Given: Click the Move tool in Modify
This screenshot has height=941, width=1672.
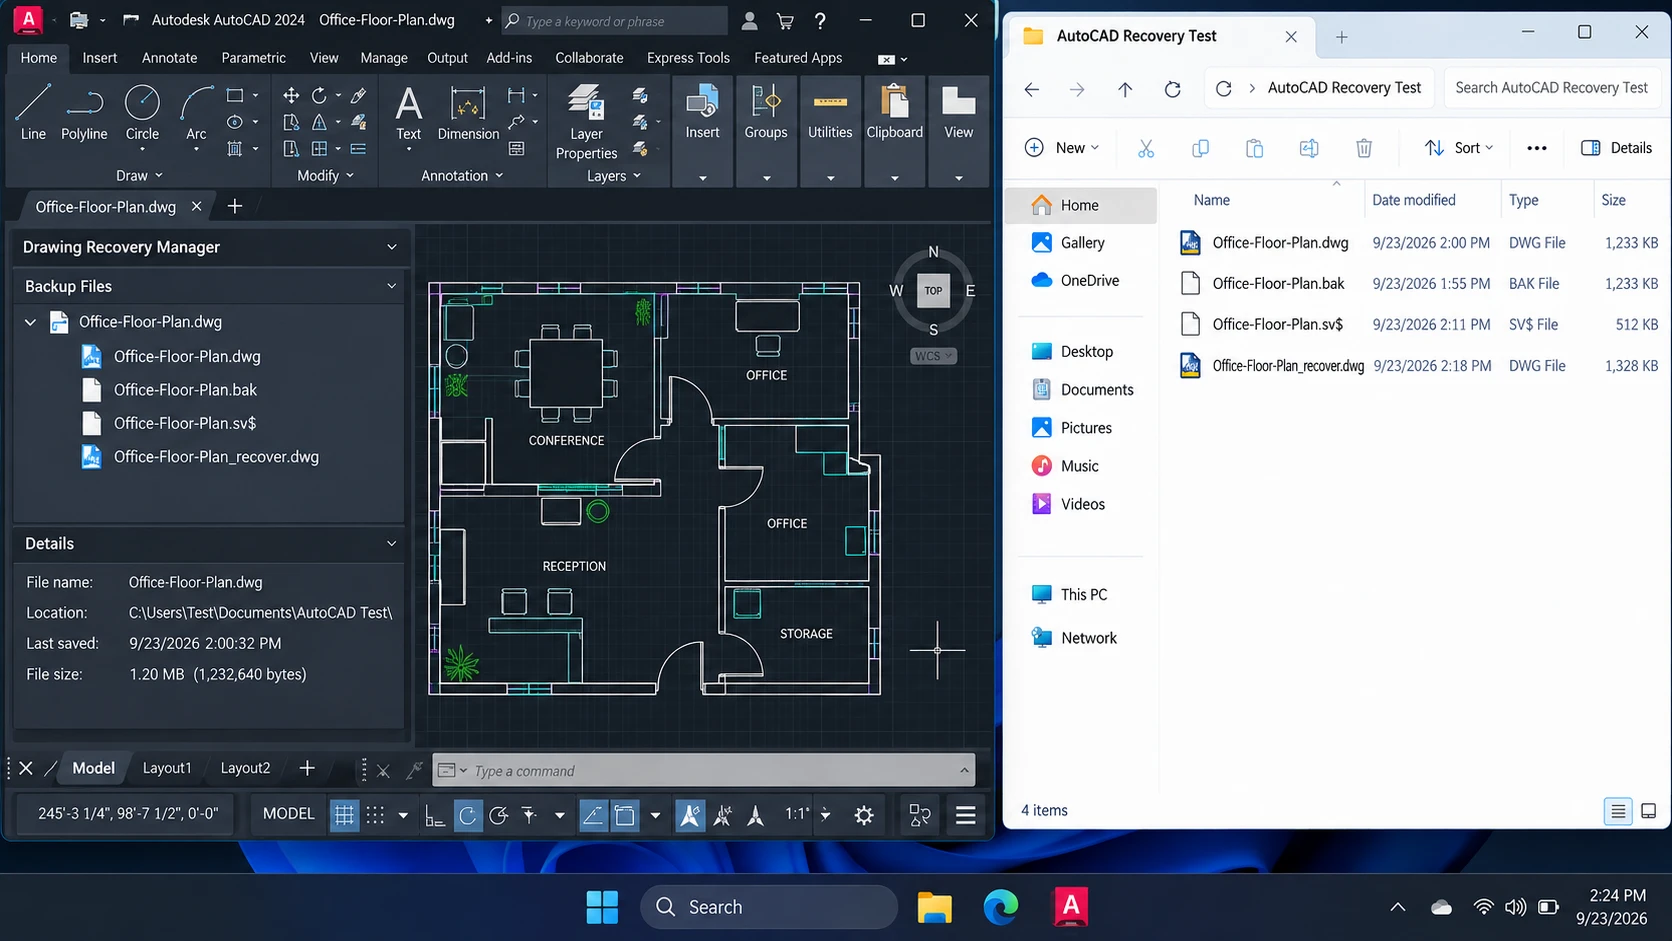Looking at the screenshot, I should pos(291,95).
